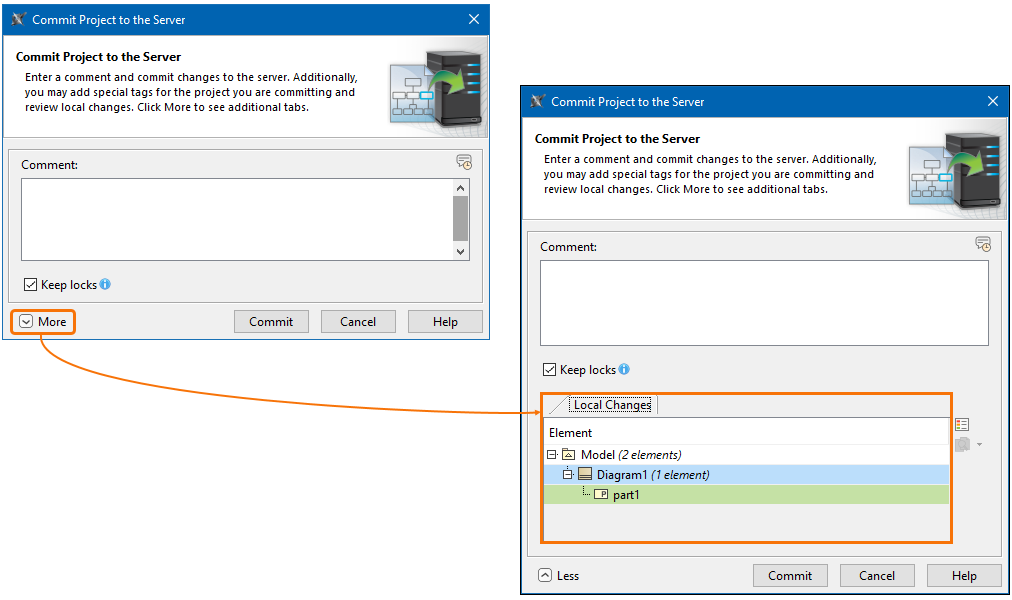The image size is (1012, 600).
Task: Select the Local Changes tab
Action: click(x=612, y=405)
